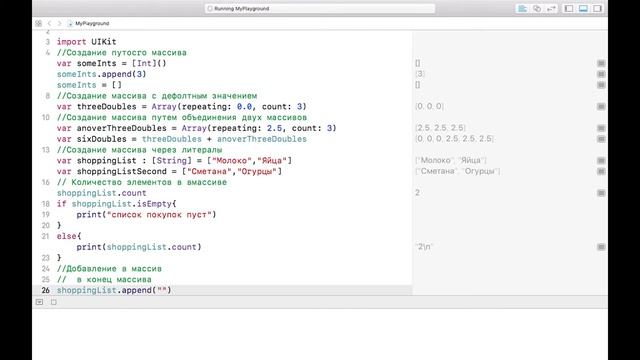Click the var sixDoubles declaration
The width and height of the screenshot is (640, 360).
pyautogui.click(x=182, y=139)
